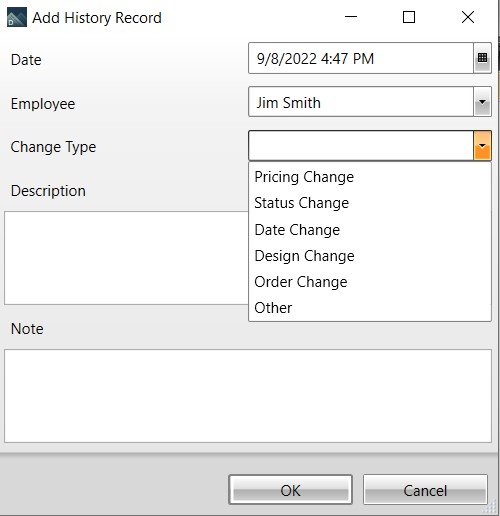
Task: Click the Employee combo box showing Jim Smith
Action: pyautogui.click(x=361, y=102)
